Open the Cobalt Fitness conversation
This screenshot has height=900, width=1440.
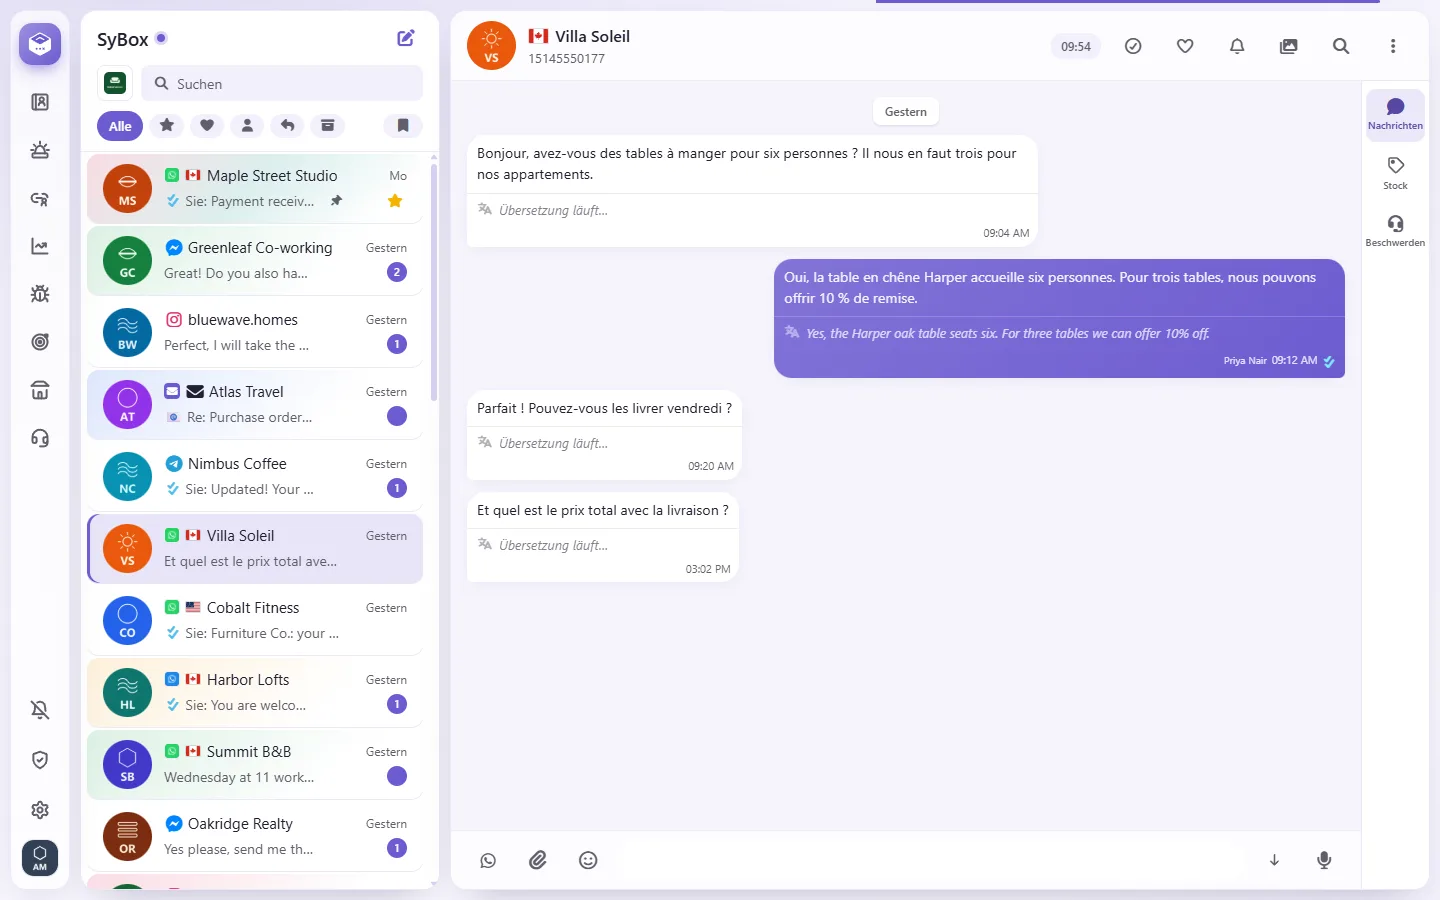(255, 620)
